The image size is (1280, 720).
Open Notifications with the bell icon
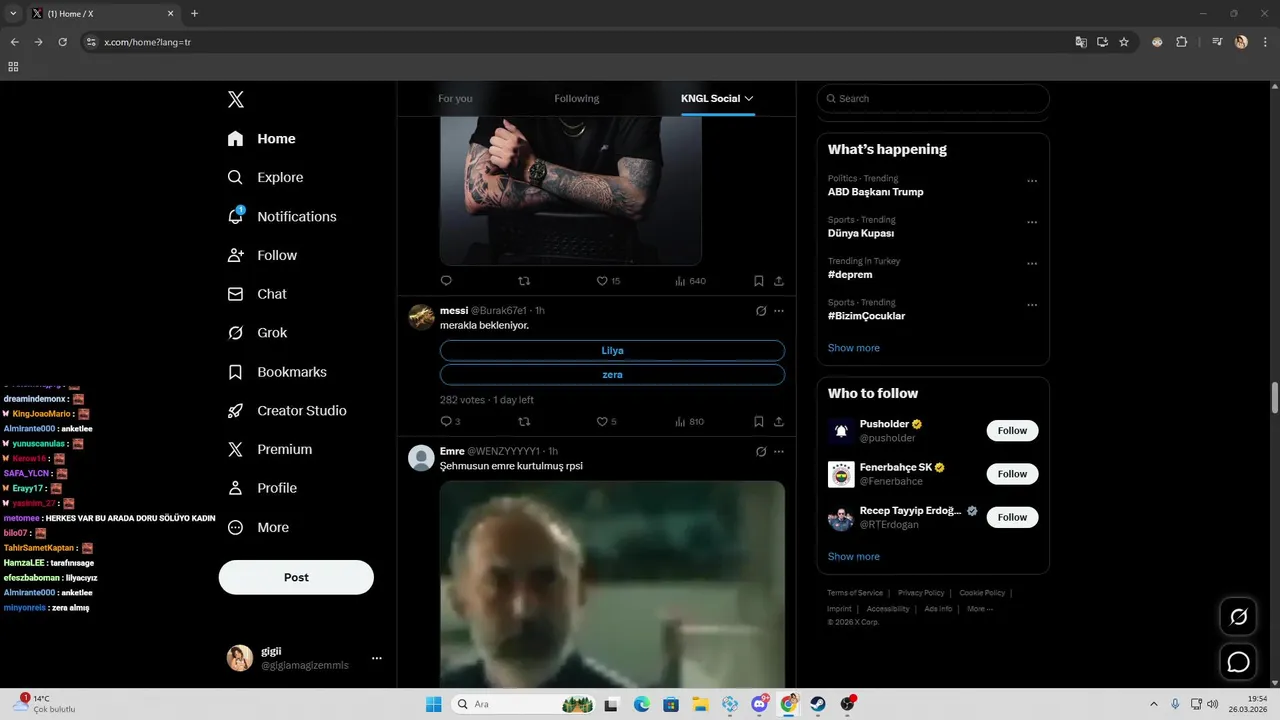coord(282,216)
